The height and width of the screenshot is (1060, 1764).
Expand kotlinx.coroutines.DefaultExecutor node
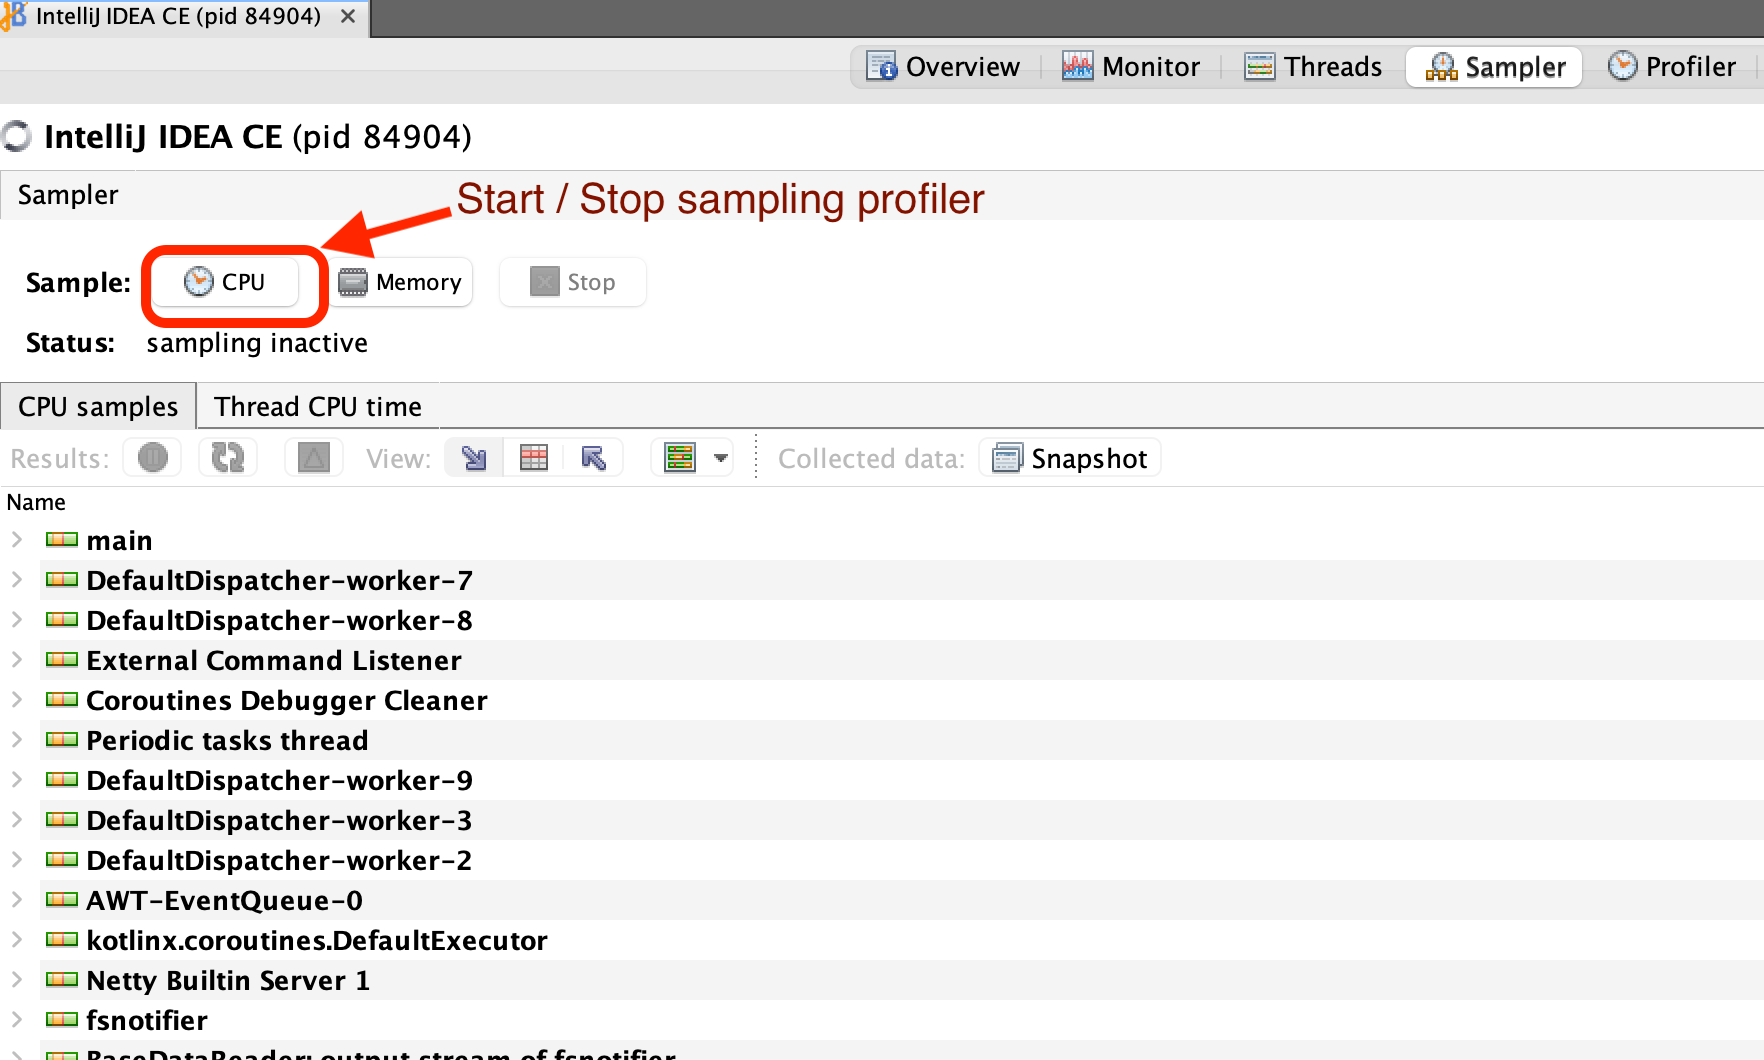pos(17,940)
